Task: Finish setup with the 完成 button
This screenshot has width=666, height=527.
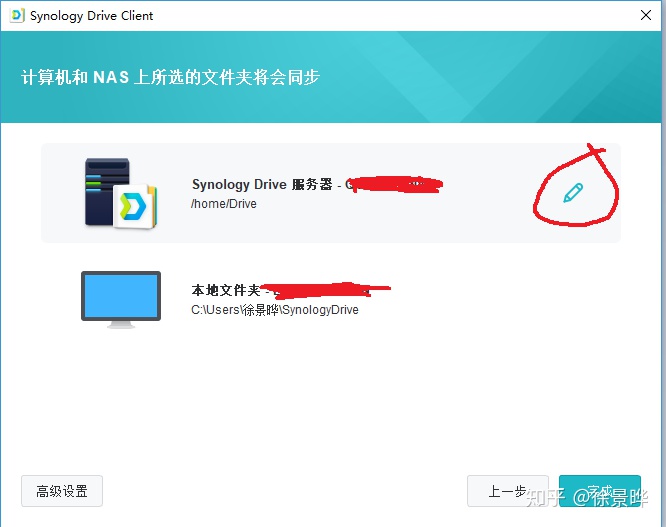Action: [600, 491]
